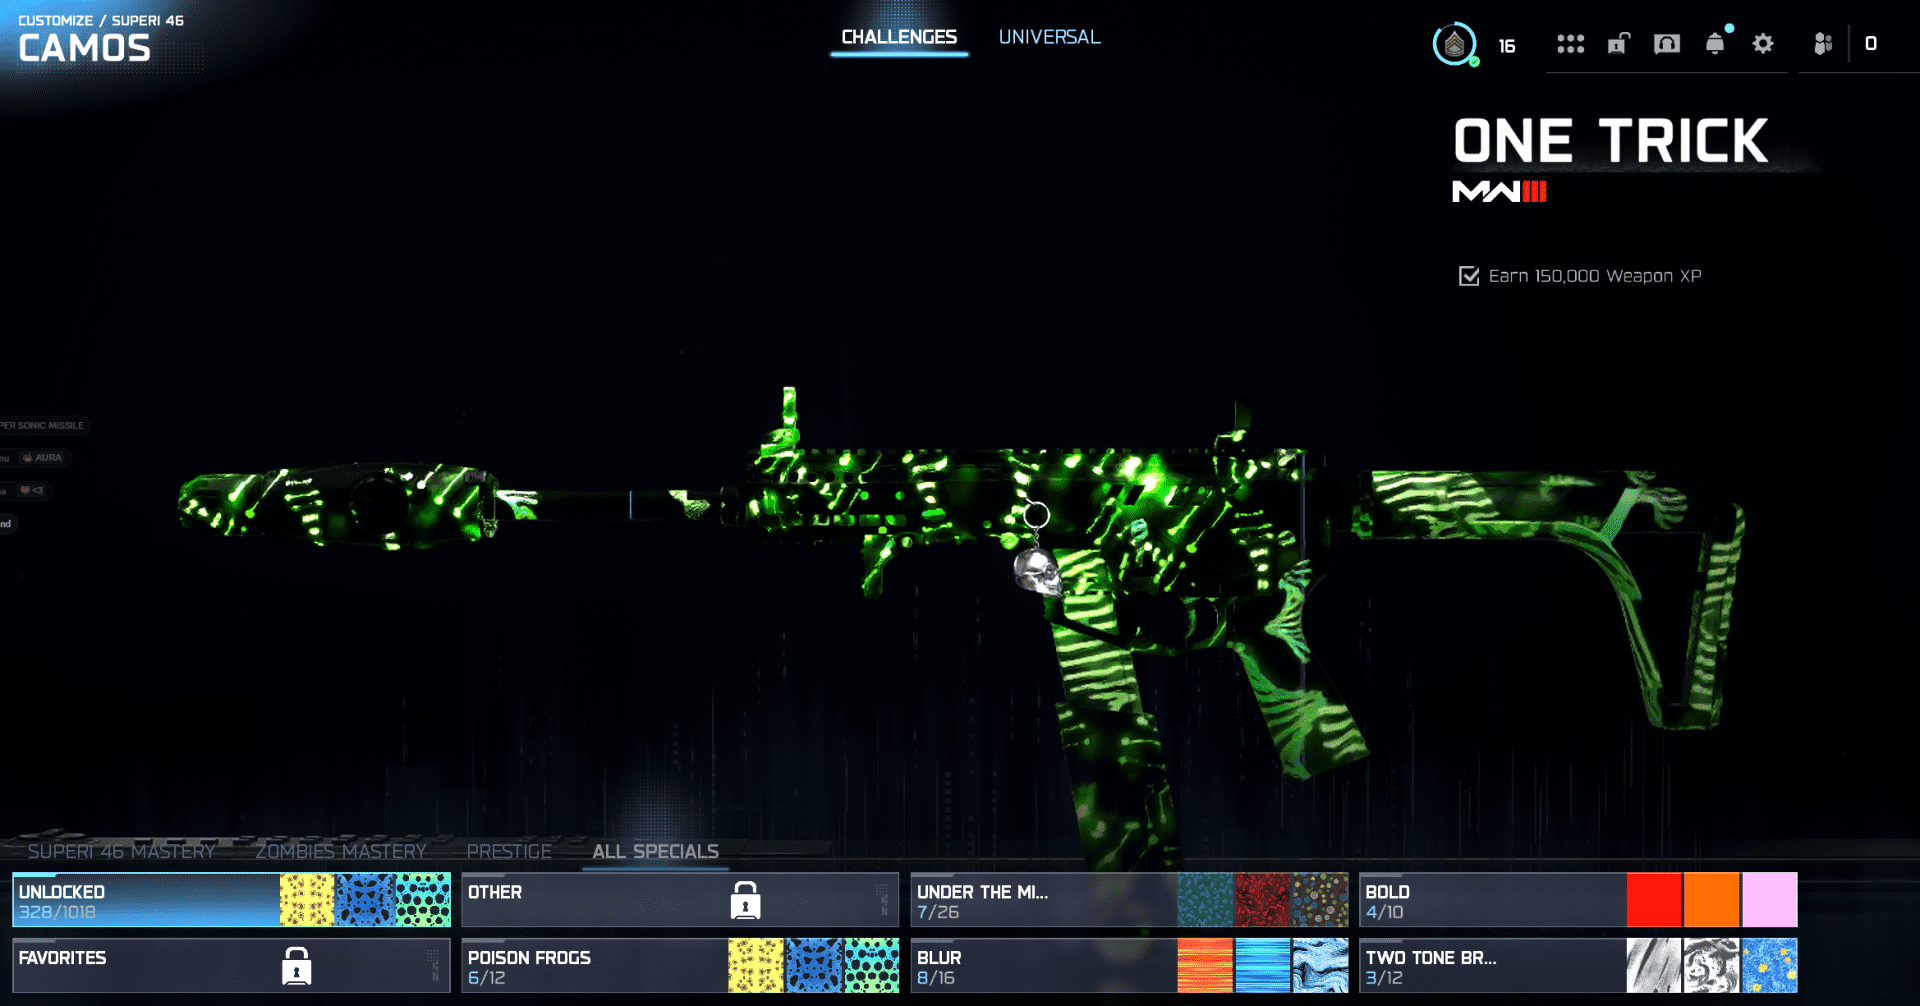Open the notifications bell
This screenshot has height=1006, width=1920.
tap(1715, 44)
